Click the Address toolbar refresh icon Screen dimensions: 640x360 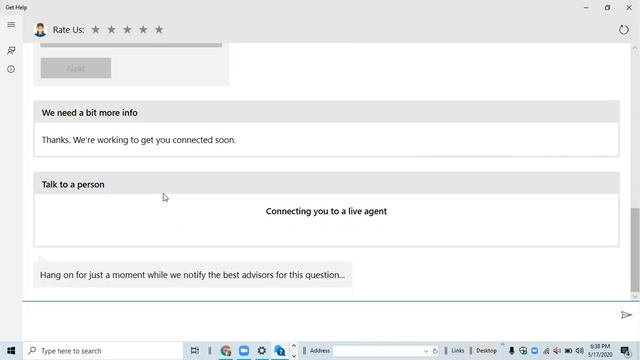[435, 351]
